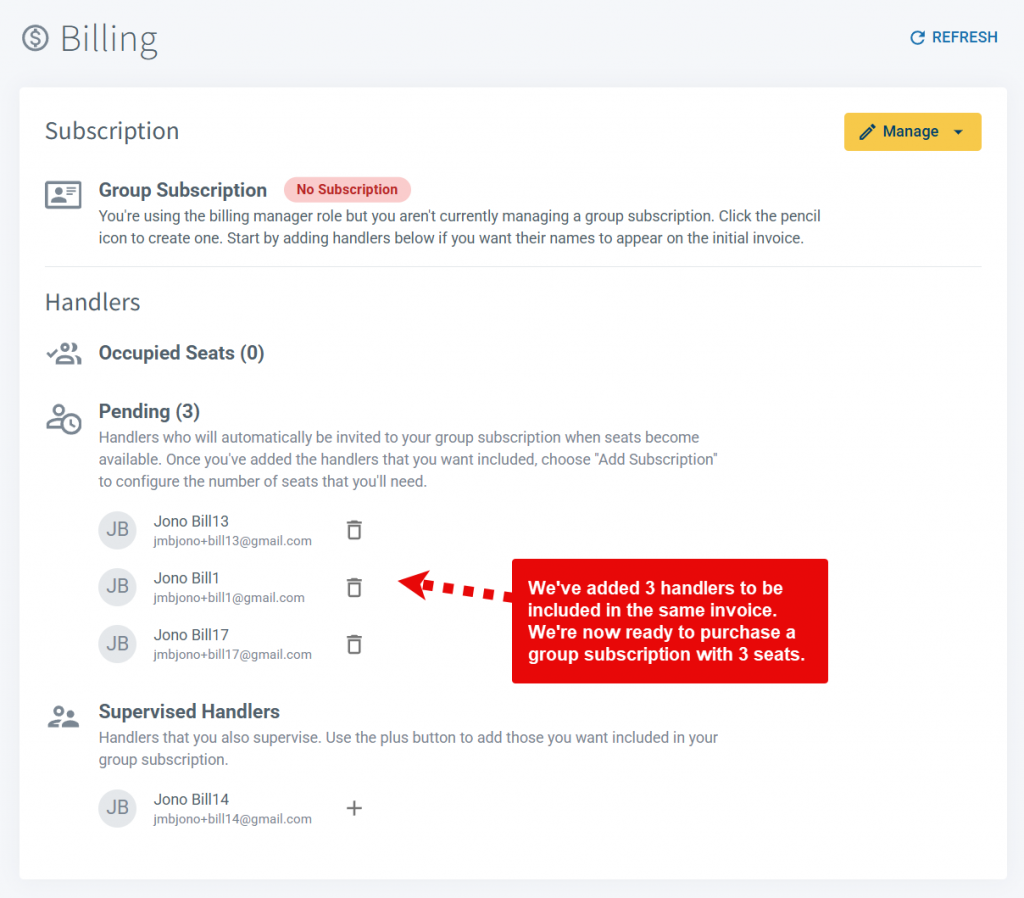1024x898 pixels.
Task: Click the pencil icon on the Manage button
Action: point(869,131)
